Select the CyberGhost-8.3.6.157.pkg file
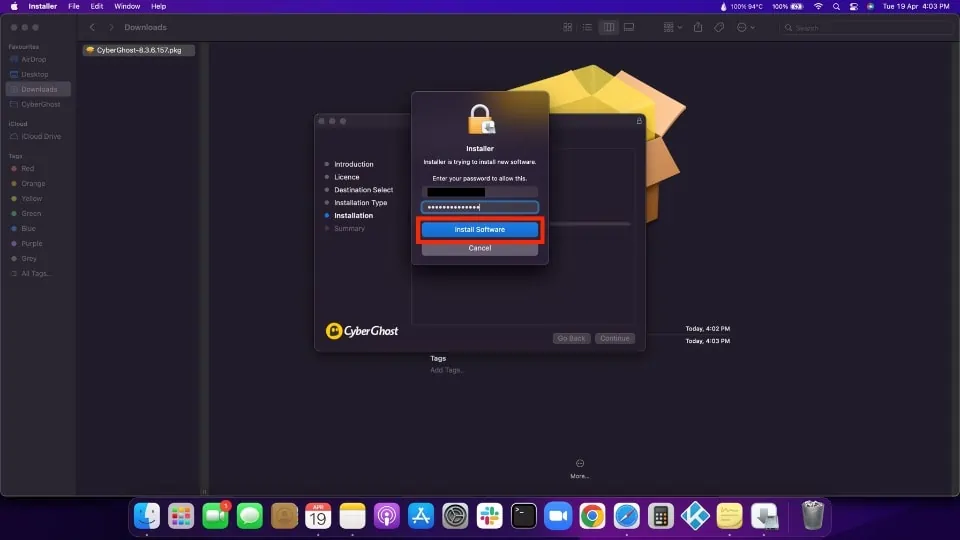Image resolution: width=960 pixels, height=540 pixels. [138, 50]
